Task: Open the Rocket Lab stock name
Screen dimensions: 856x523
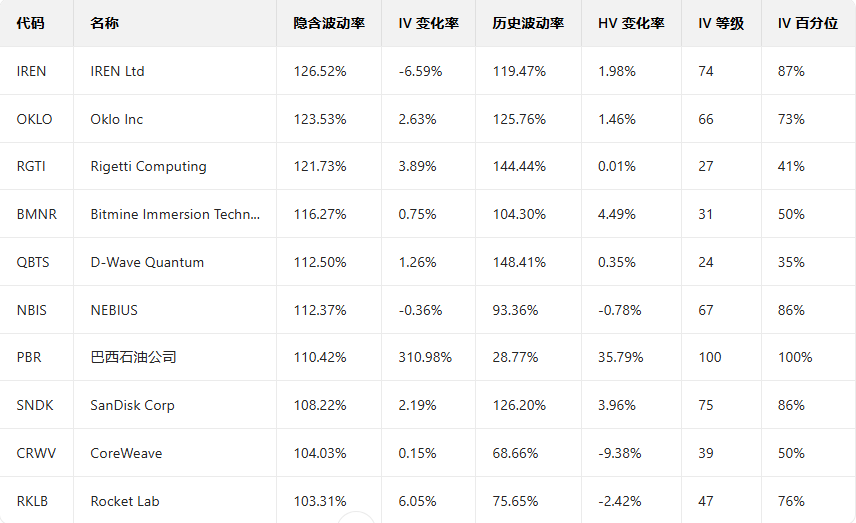Action: 125,501
